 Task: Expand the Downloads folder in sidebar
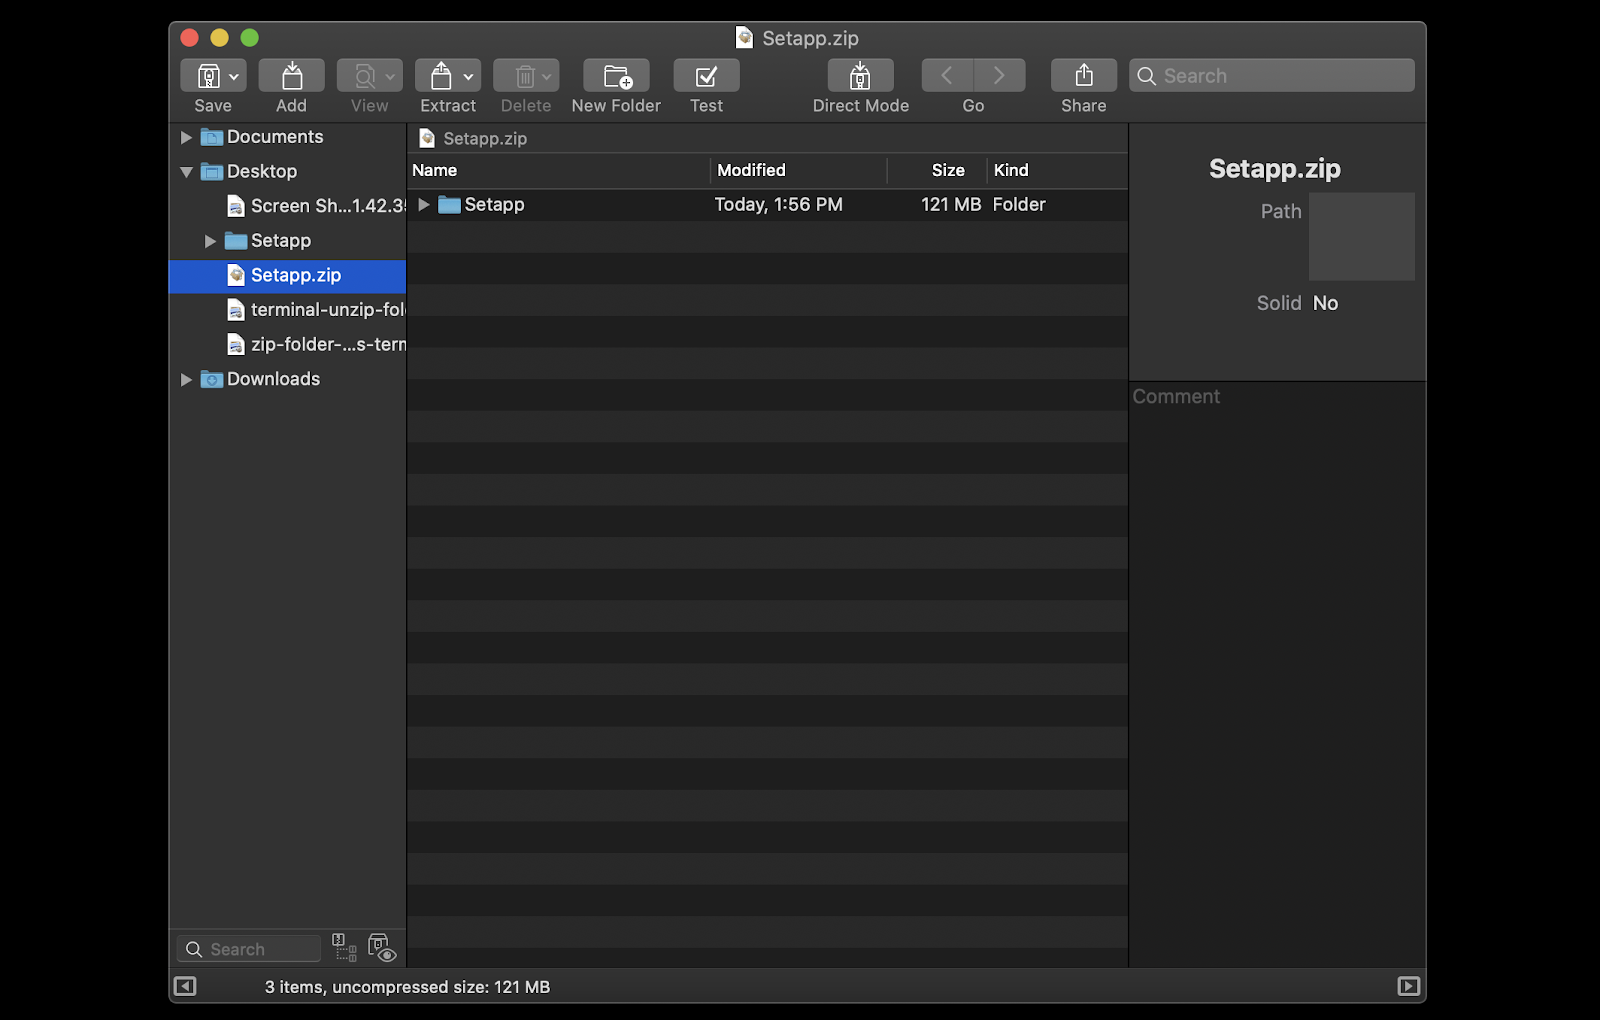click(x=186, y=379)
